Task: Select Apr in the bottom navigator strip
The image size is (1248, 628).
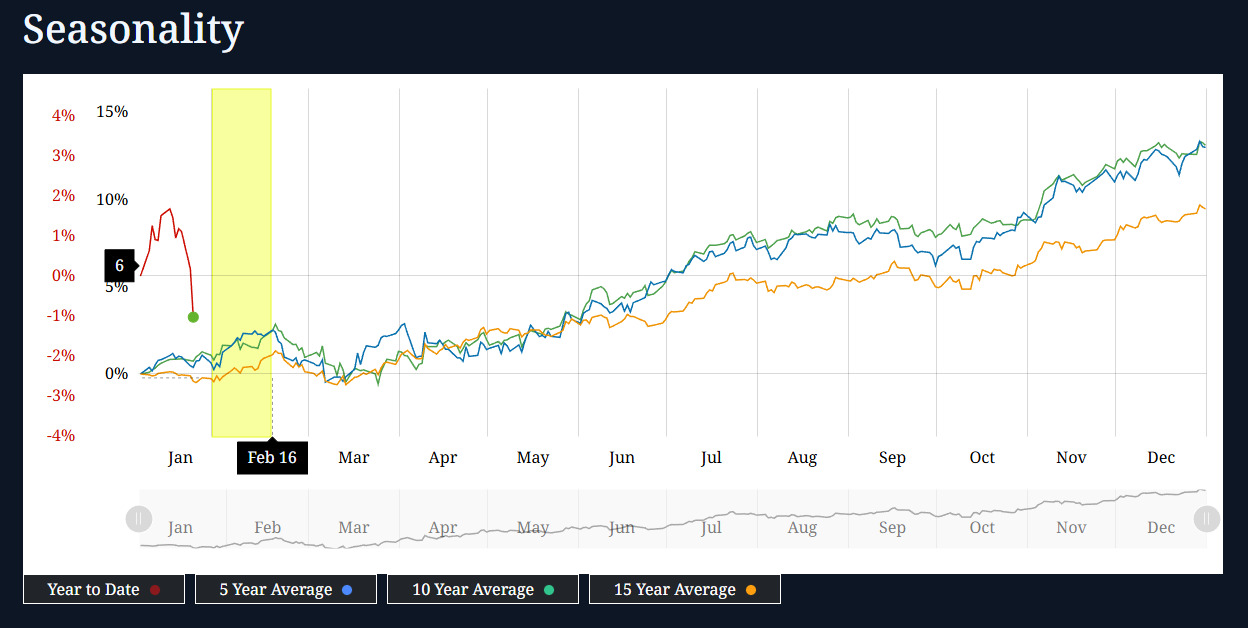Action: 443,527
